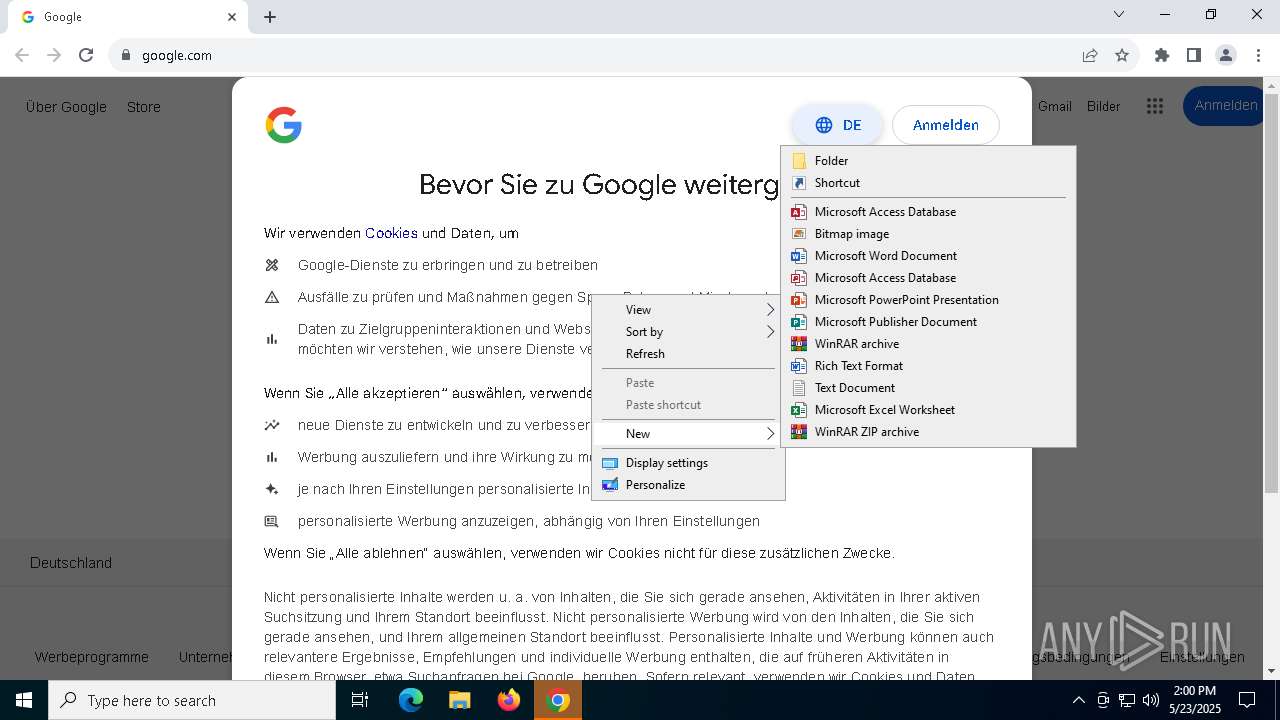Open Chrome profile avatar
The width and height of the screenshot is (1280, 720).
(1226, 55)
